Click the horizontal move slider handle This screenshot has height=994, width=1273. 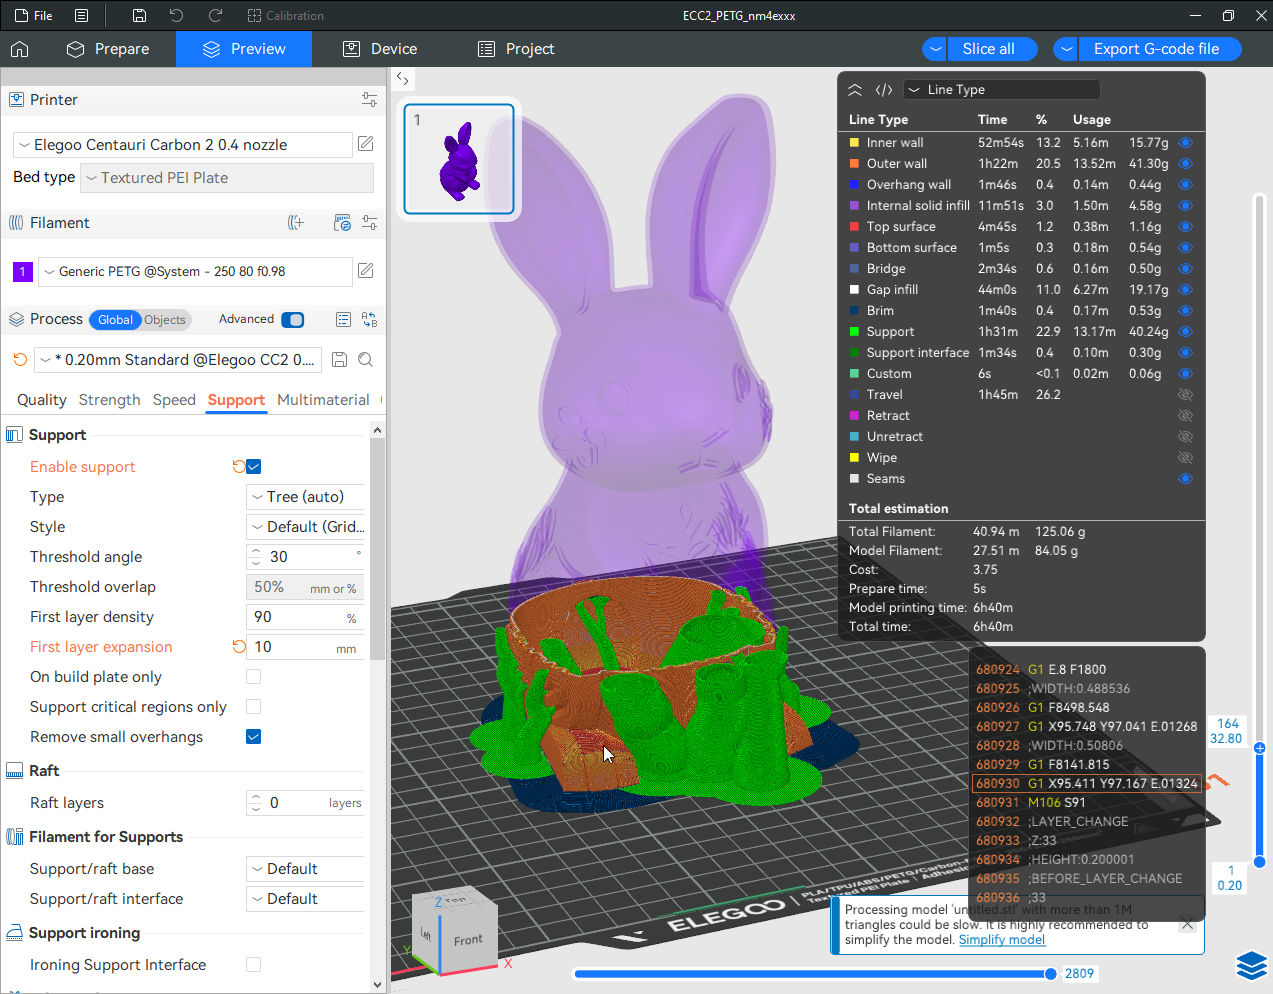coord(1050,973)
